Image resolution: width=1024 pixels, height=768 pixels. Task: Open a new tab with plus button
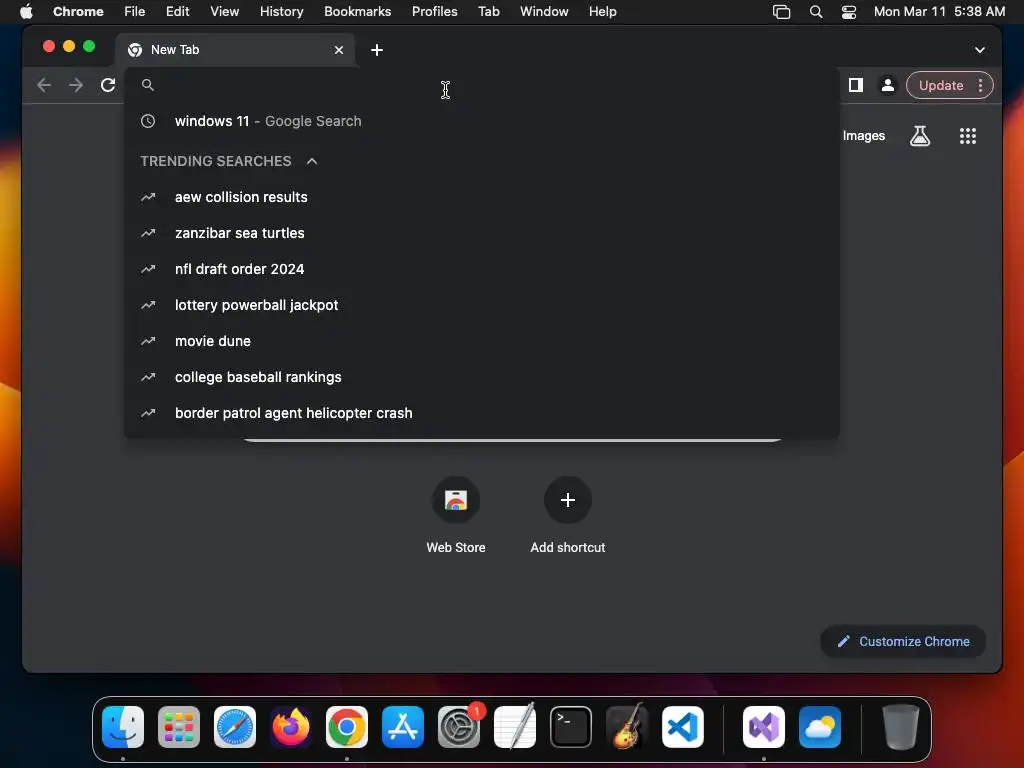point(377,50)
